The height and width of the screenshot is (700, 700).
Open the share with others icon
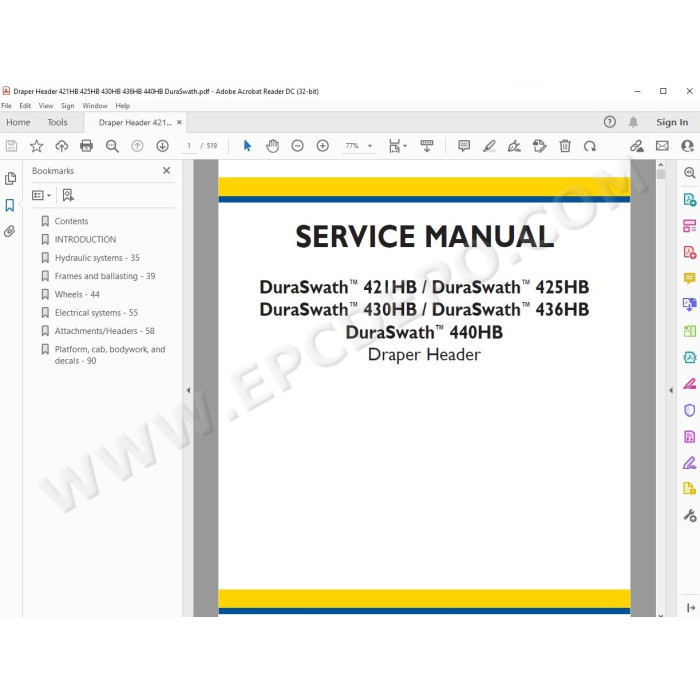point(688,146)
